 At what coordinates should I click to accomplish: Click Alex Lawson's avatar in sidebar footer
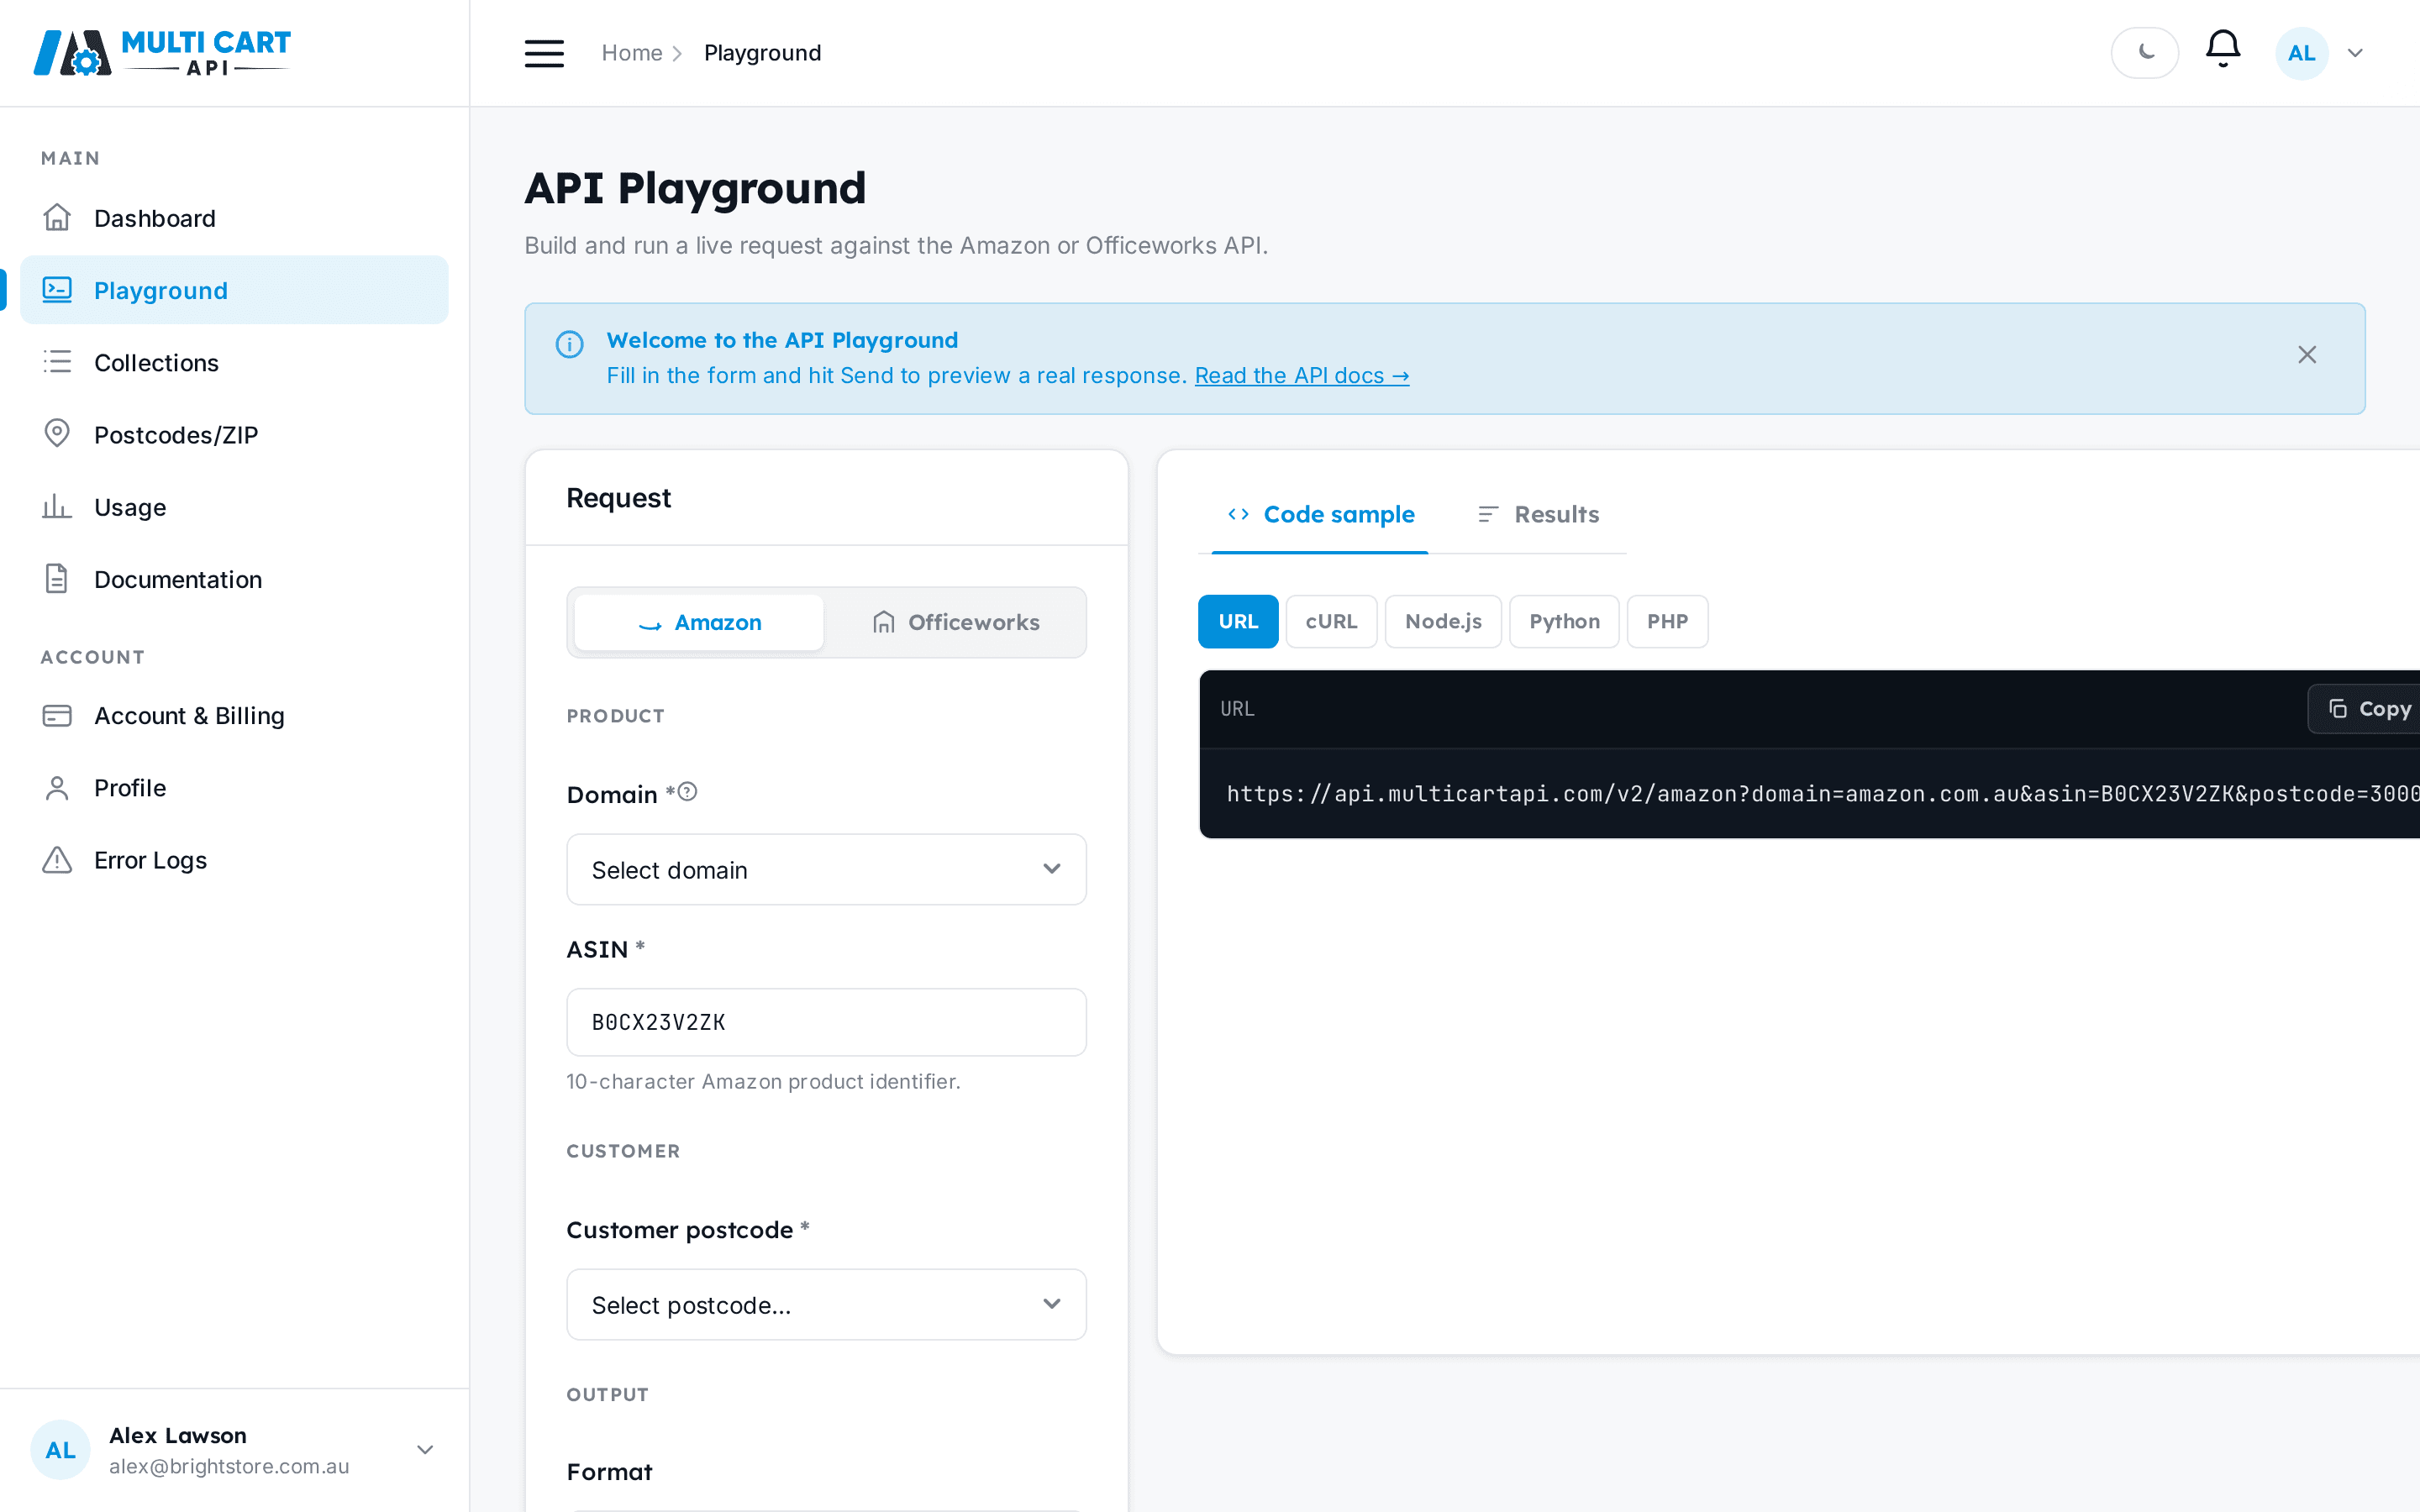click(60, 1449)
